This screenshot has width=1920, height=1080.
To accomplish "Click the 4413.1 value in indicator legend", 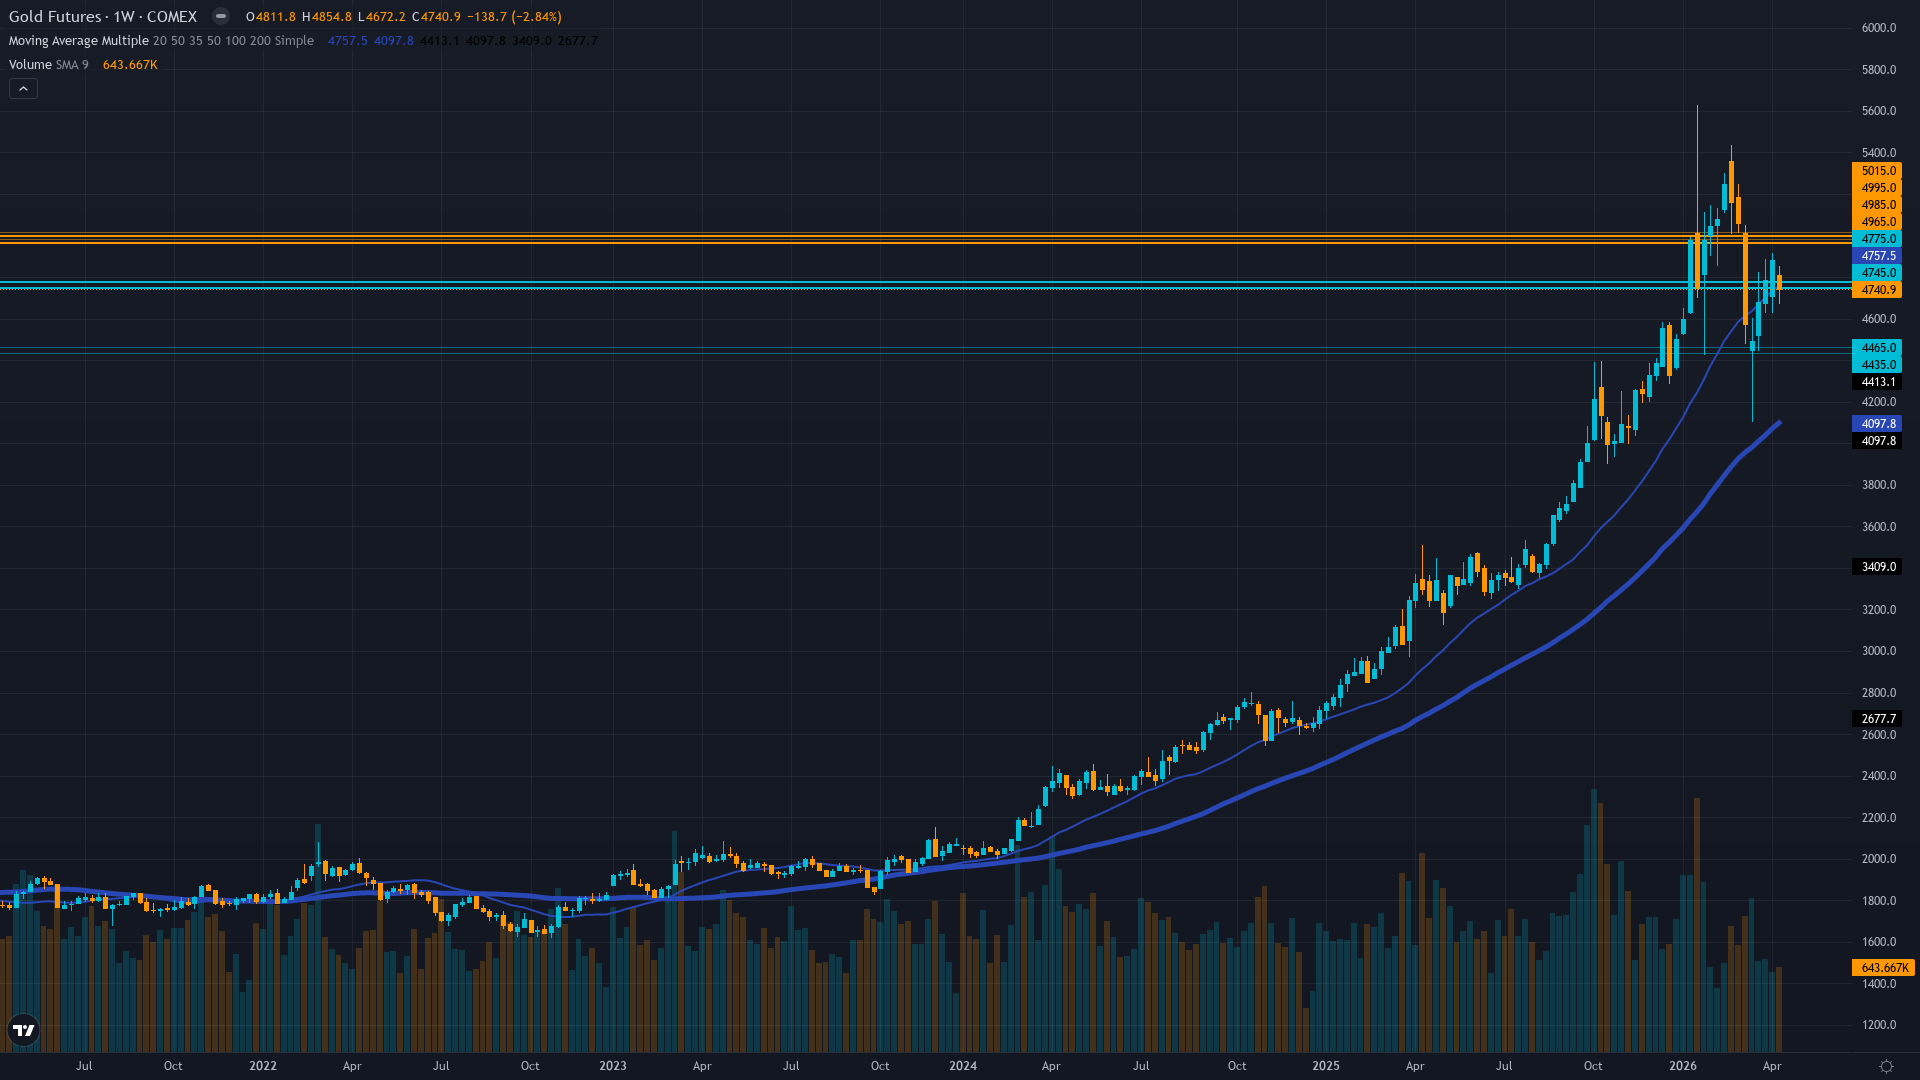I will pos(439,41).
